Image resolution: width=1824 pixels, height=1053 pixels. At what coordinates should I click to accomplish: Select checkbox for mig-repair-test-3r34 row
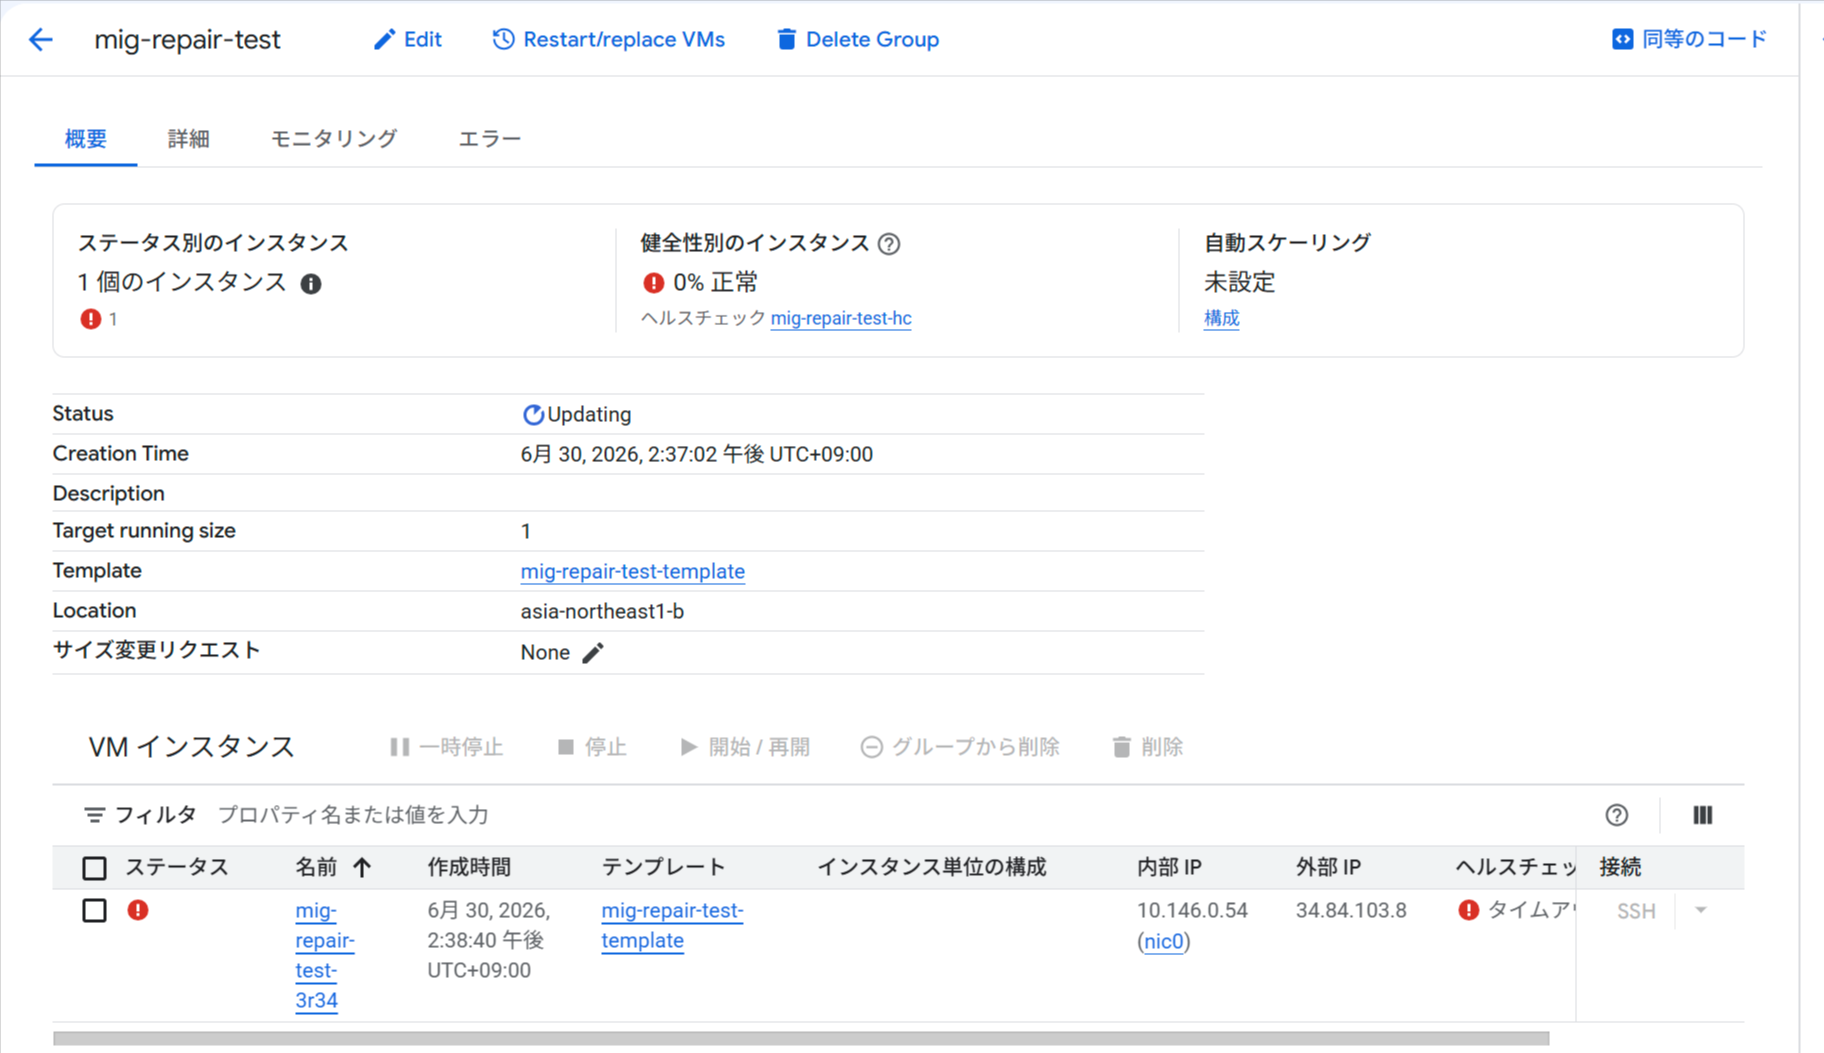[95, 911]
